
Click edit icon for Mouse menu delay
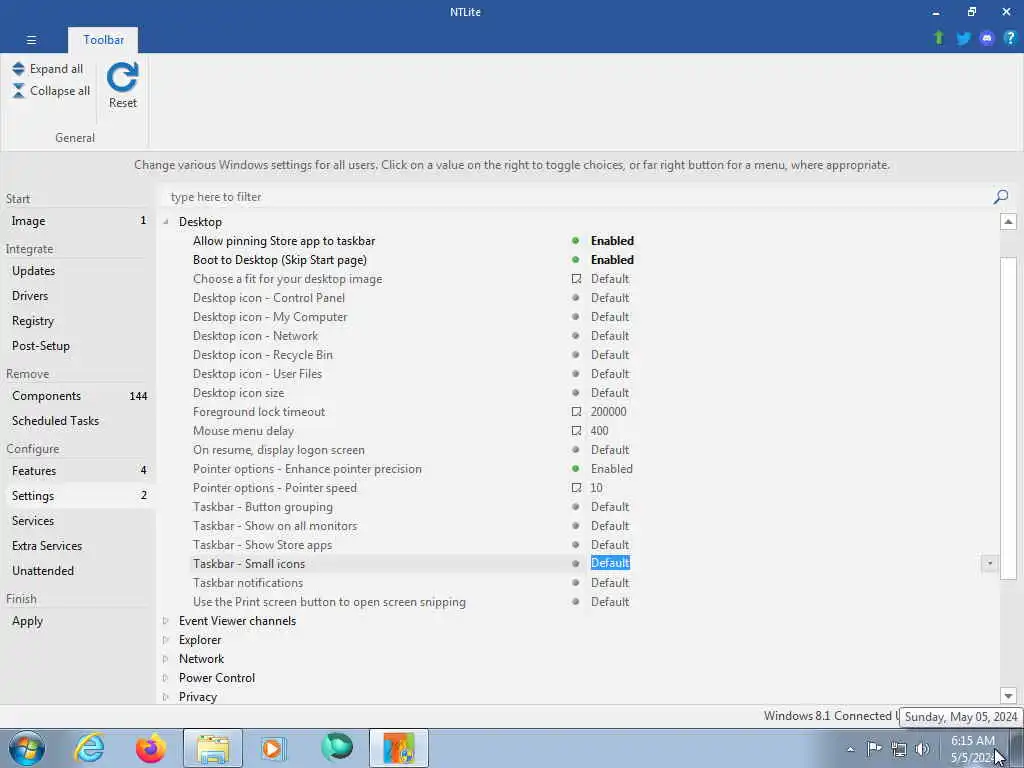576,431
